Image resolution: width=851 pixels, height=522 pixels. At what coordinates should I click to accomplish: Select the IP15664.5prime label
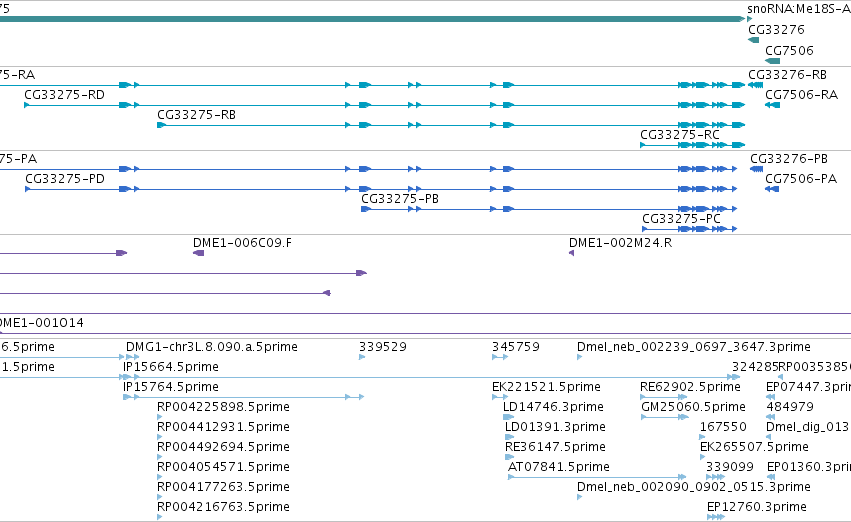[x=170, y=367]
